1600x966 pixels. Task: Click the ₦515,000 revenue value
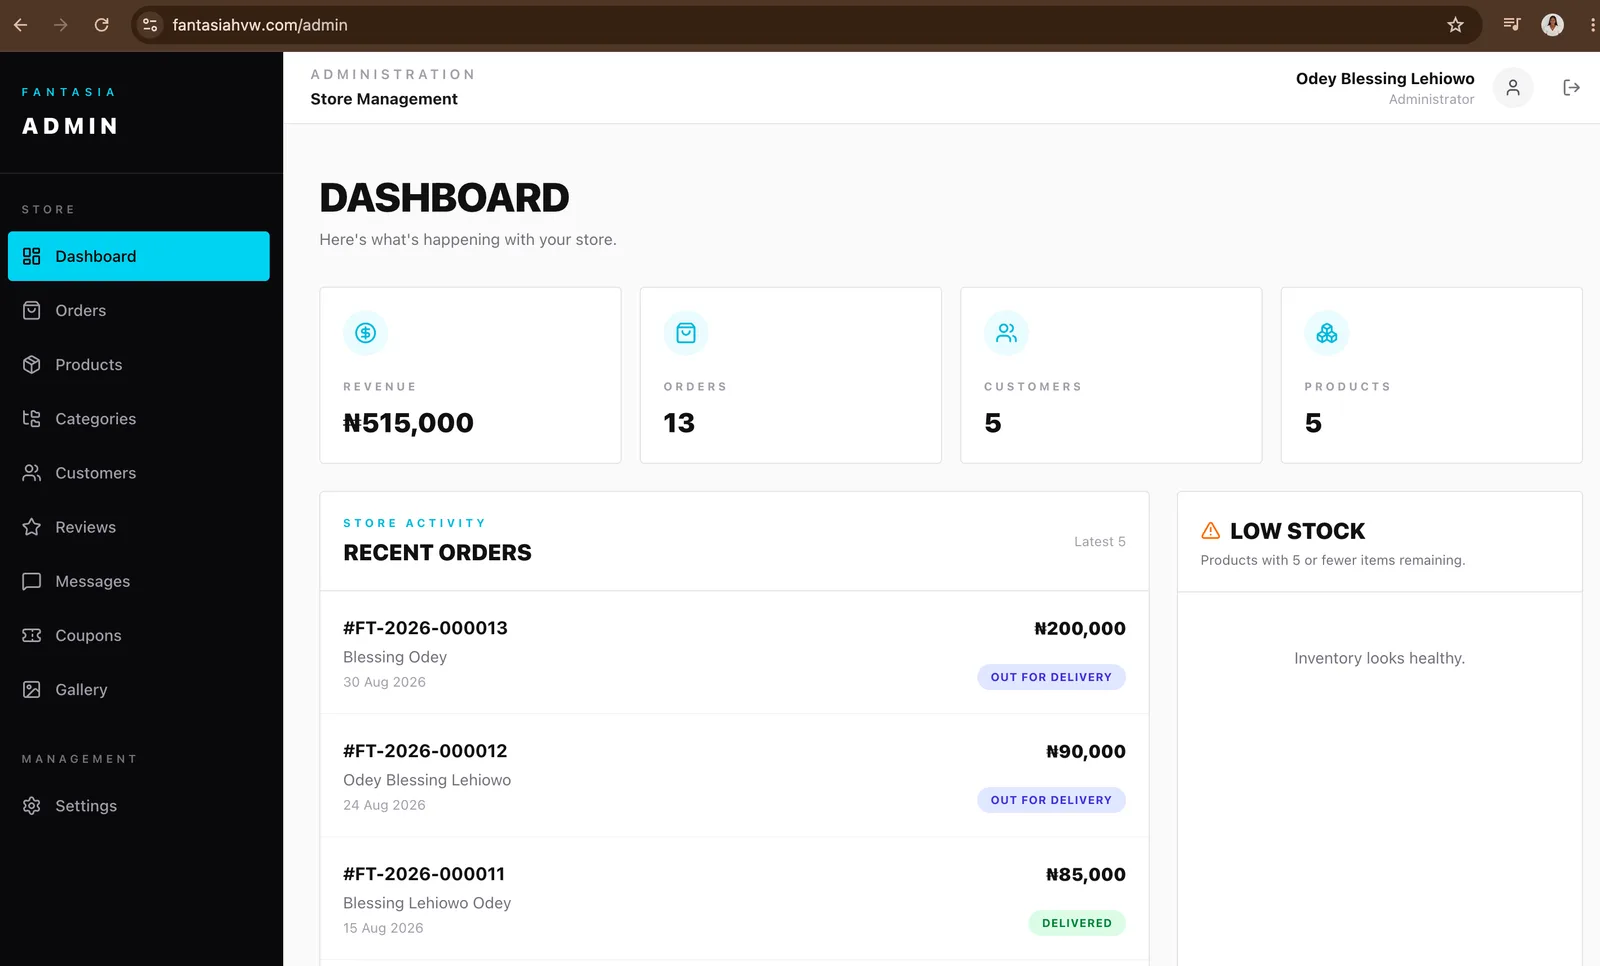[409, 423]
